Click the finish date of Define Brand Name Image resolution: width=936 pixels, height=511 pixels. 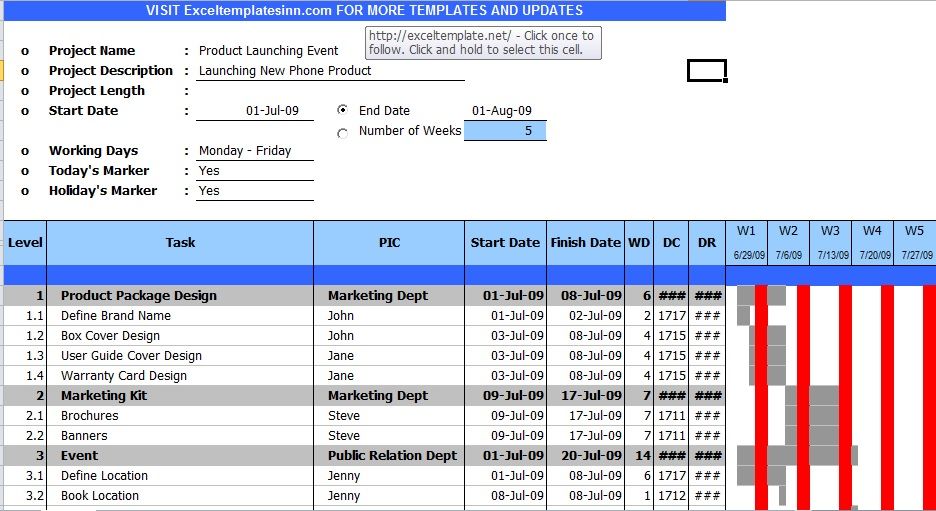tap(586, 316)
